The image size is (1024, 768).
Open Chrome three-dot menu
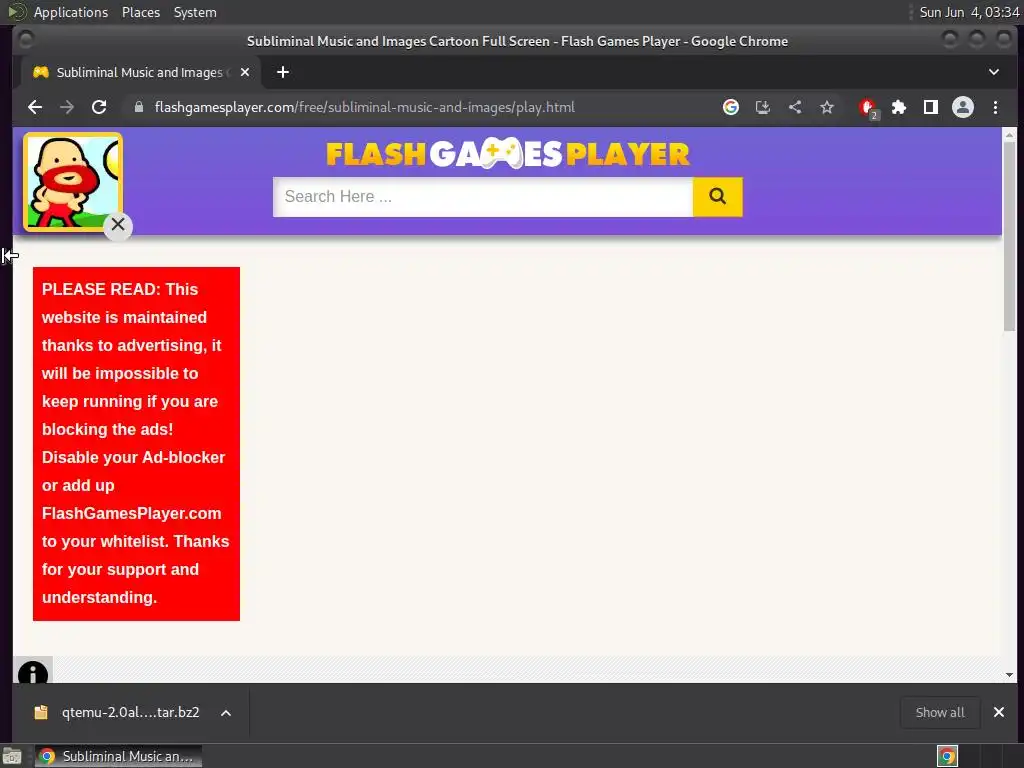[995, 107]
